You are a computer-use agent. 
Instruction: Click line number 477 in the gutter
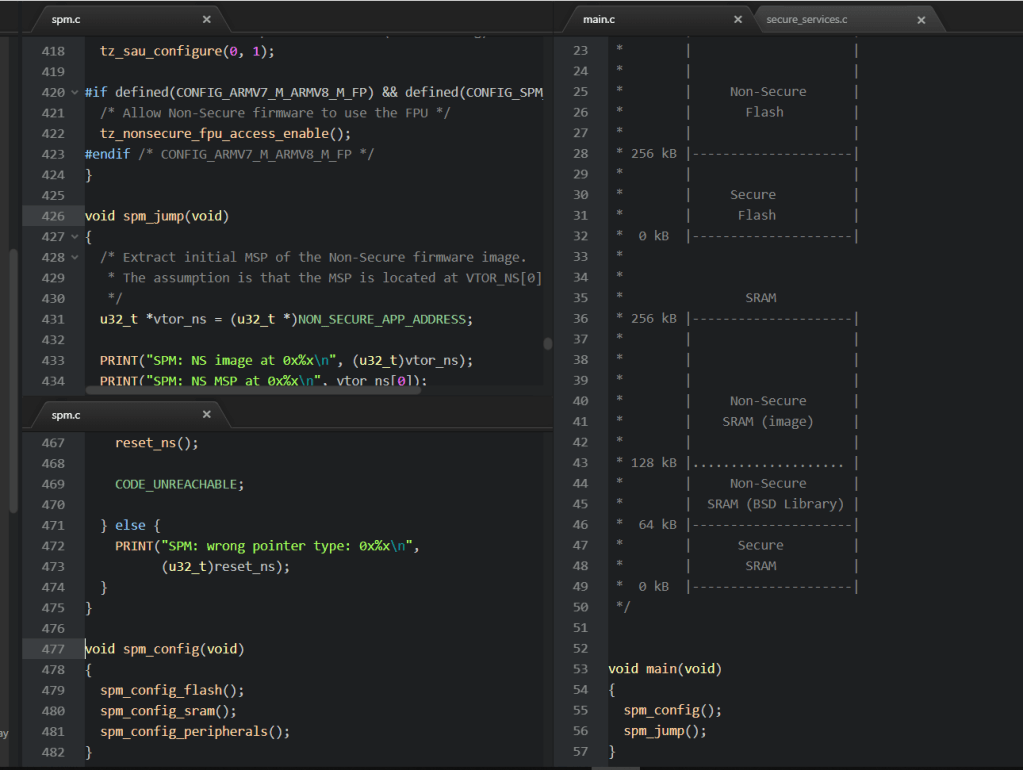[53, 649]
